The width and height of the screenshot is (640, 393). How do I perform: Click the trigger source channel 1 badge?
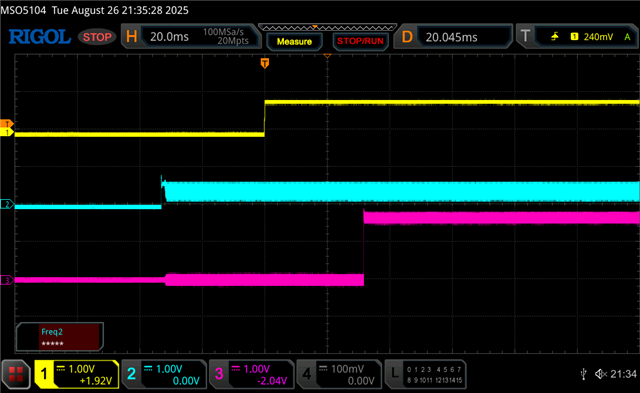(x=574, y=37)
